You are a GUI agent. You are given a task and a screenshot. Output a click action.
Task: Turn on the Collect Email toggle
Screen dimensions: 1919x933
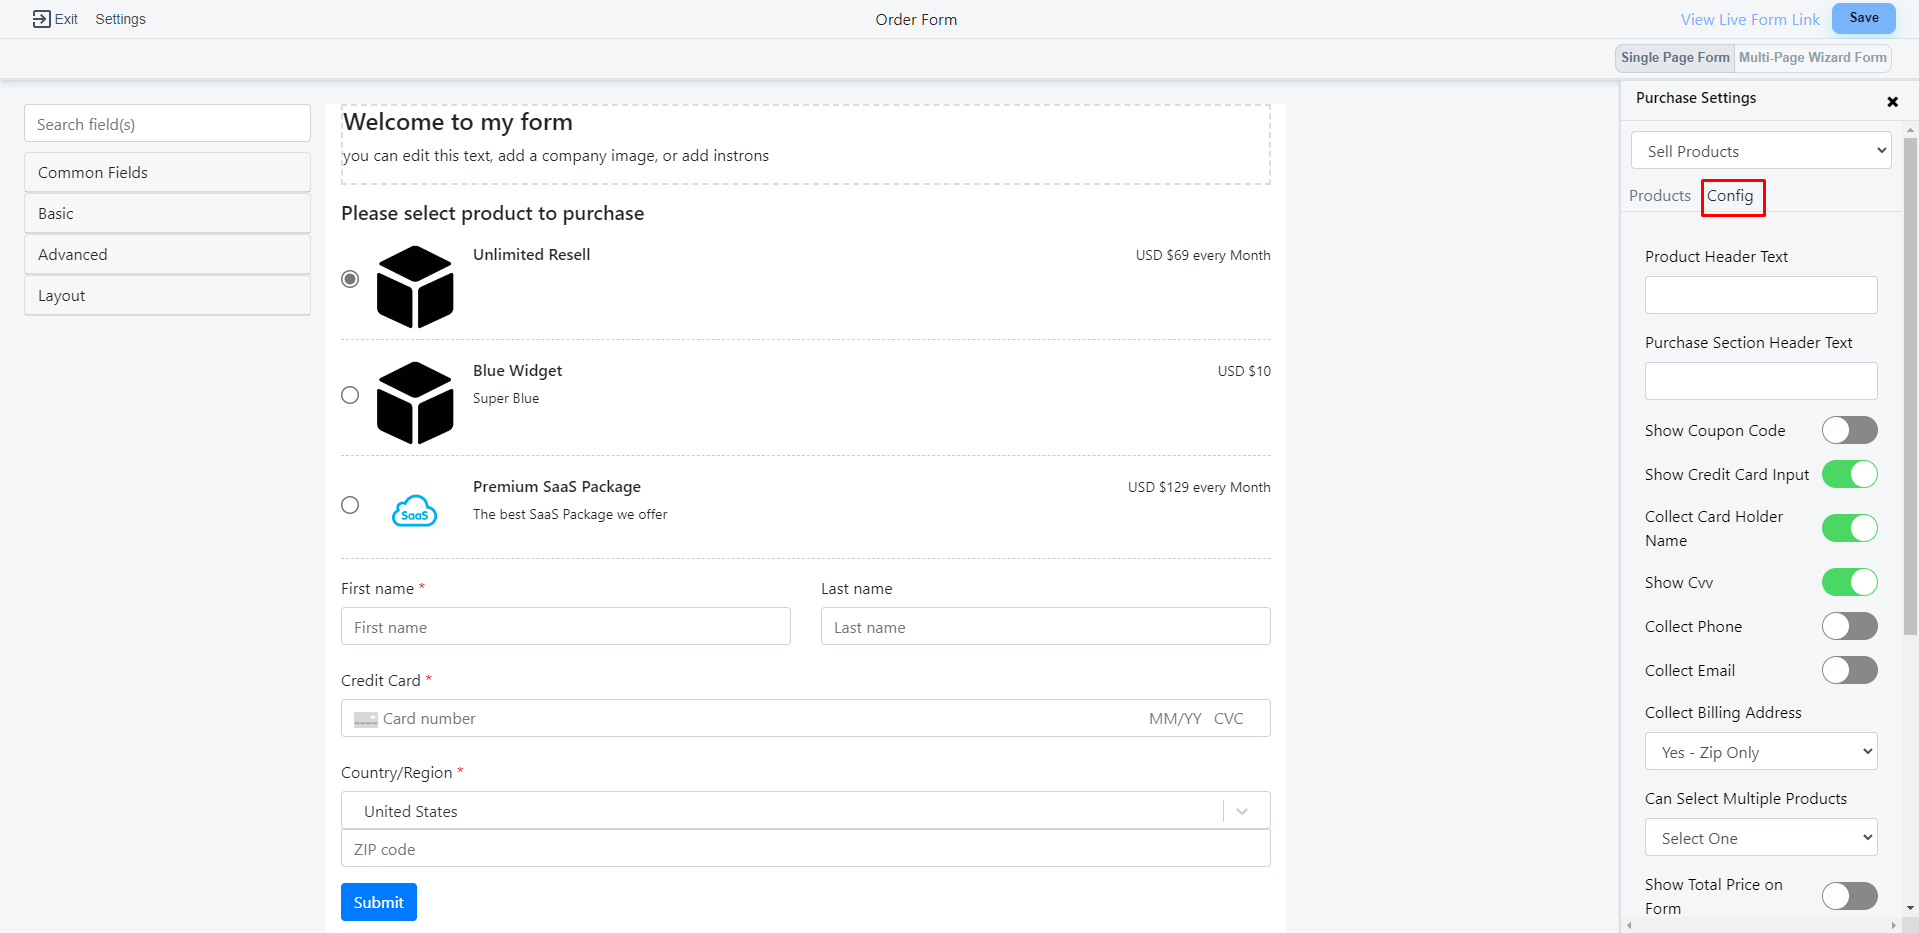[1849, 670]
